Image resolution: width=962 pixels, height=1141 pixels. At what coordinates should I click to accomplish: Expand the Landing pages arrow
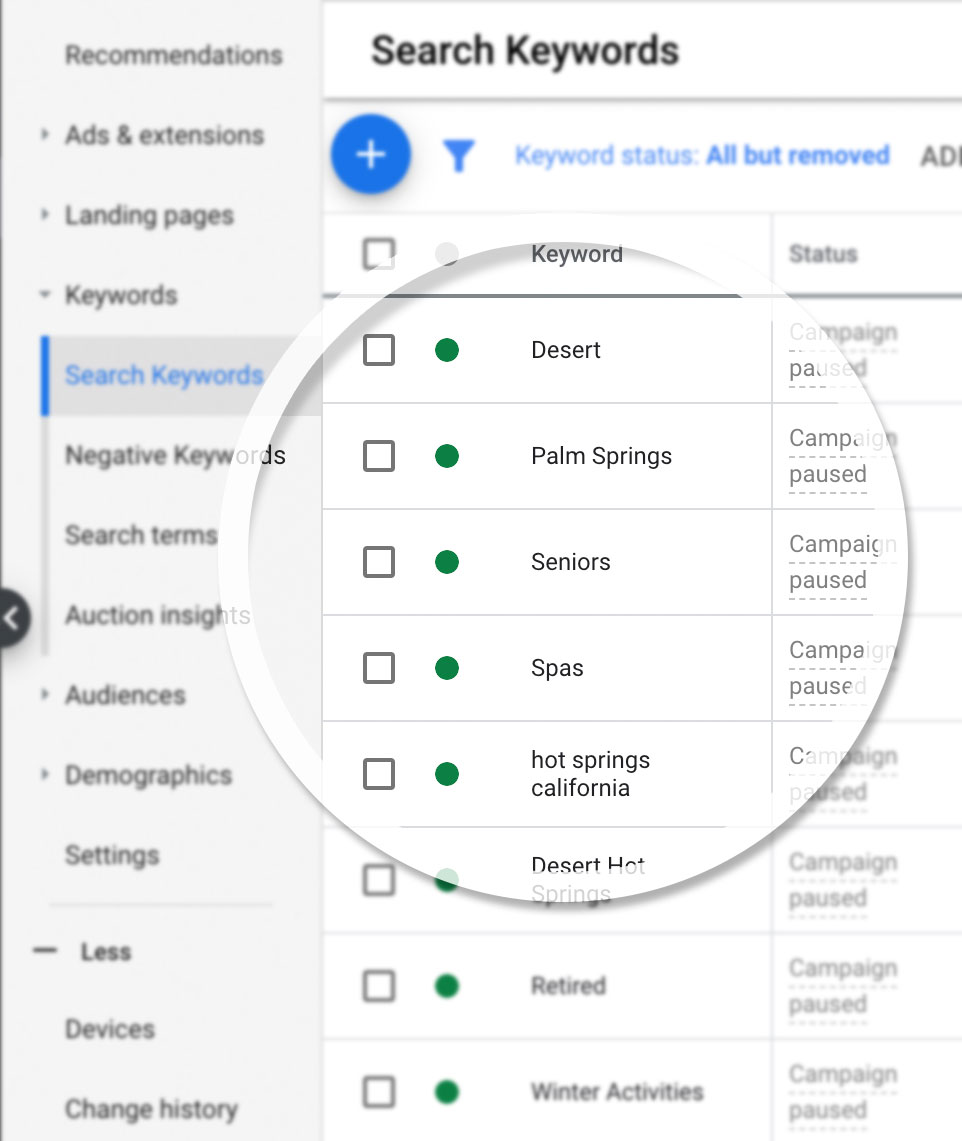(x=45, y=215)
